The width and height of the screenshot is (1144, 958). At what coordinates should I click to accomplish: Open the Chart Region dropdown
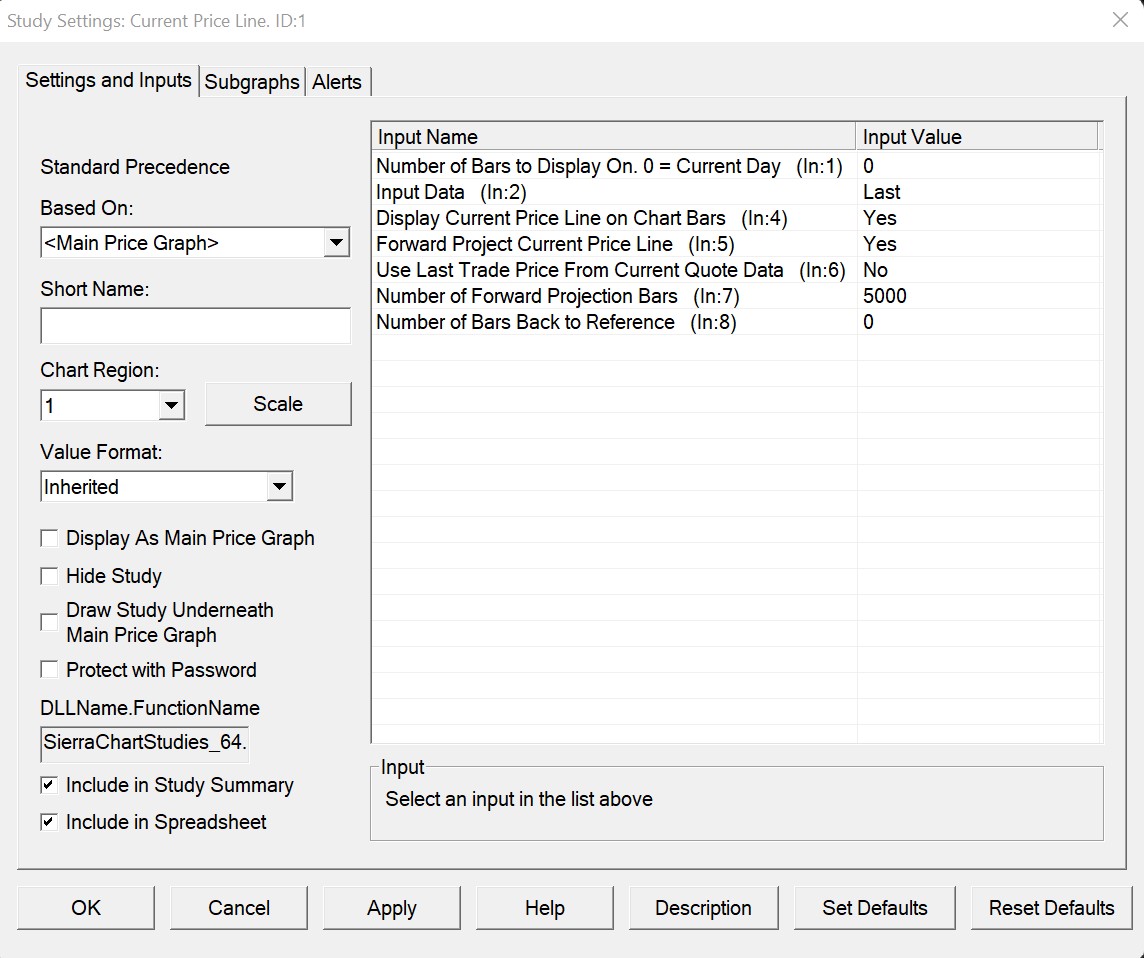point(171,405)
